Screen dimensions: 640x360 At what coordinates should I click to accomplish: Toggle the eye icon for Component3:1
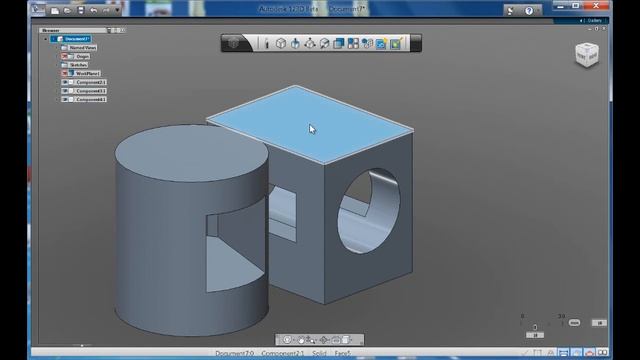tap(64, 91)
